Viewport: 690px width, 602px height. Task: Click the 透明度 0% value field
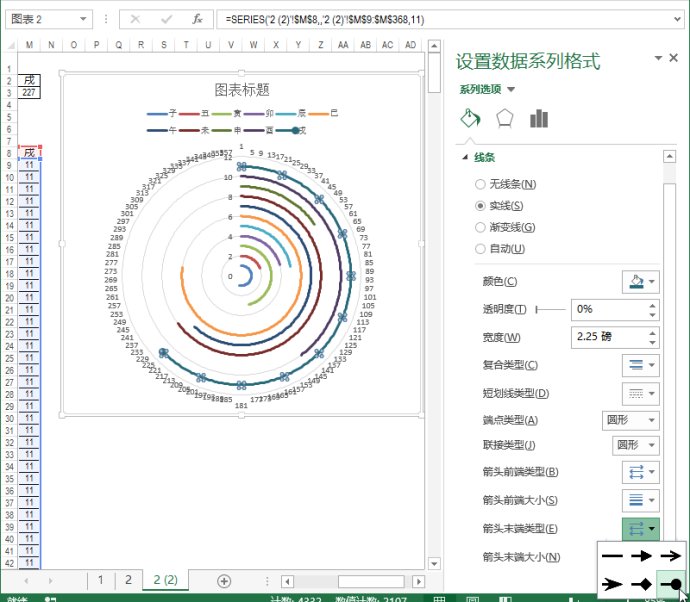(x=608, y=309)
